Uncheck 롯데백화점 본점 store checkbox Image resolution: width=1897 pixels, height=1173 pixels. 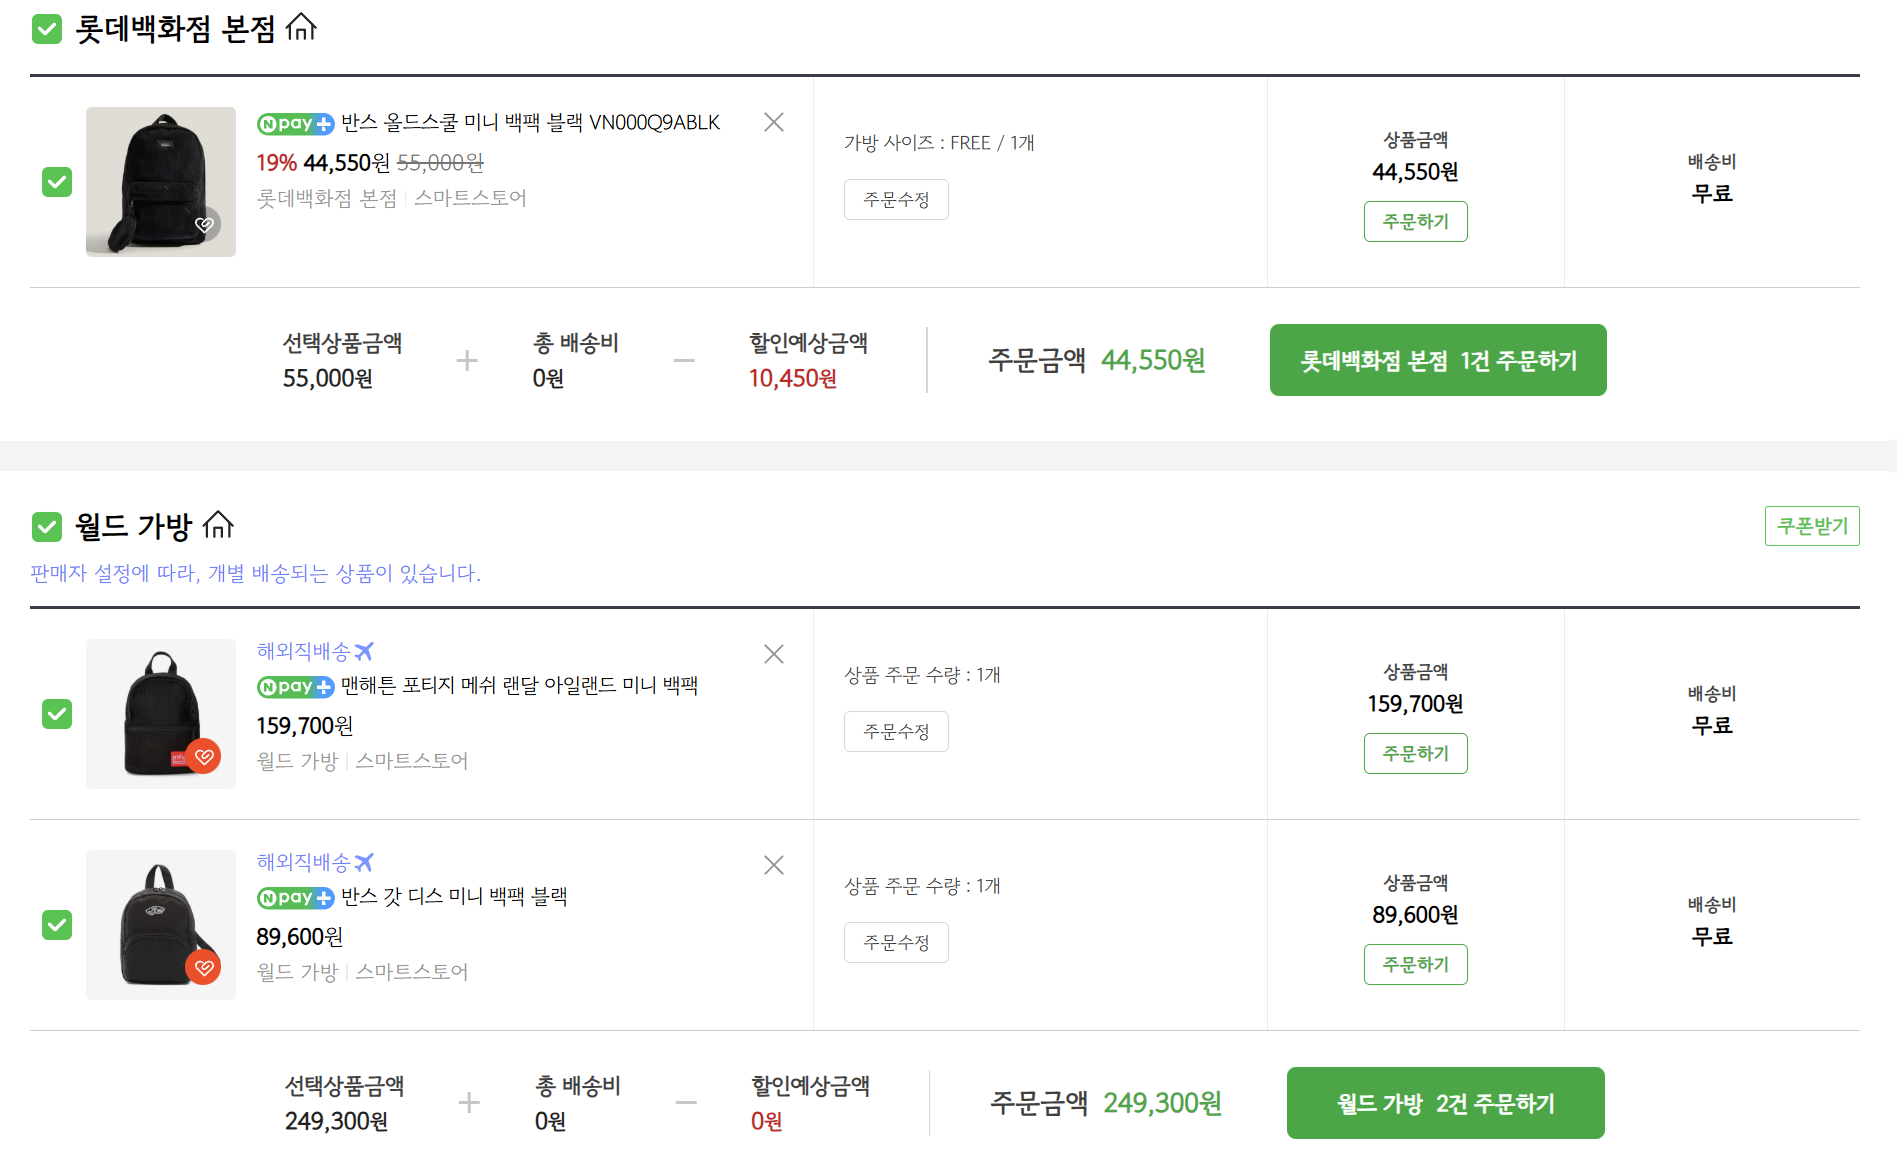pyautogui.click(x=47, y=29)
